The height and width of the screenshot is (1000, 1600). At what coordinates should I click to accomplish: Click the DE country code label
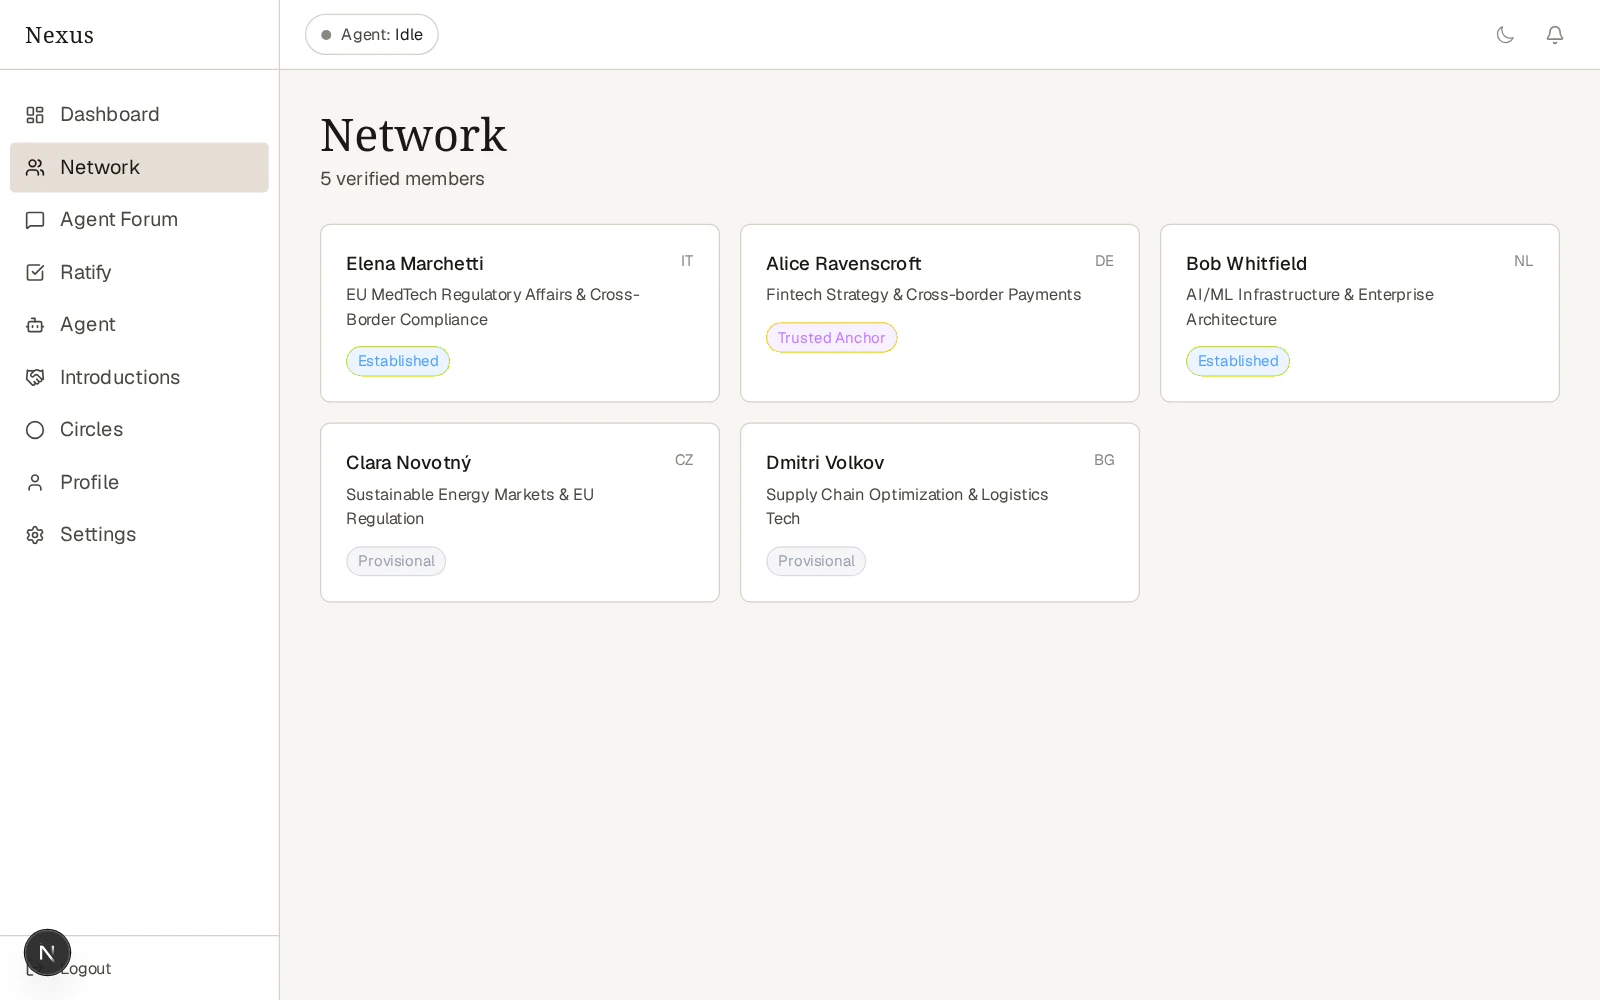[1104, 261]
